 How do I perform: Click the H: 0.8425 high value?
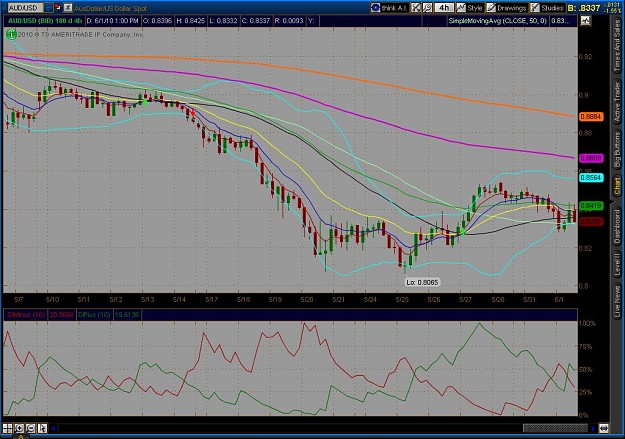tap(191, 21)
